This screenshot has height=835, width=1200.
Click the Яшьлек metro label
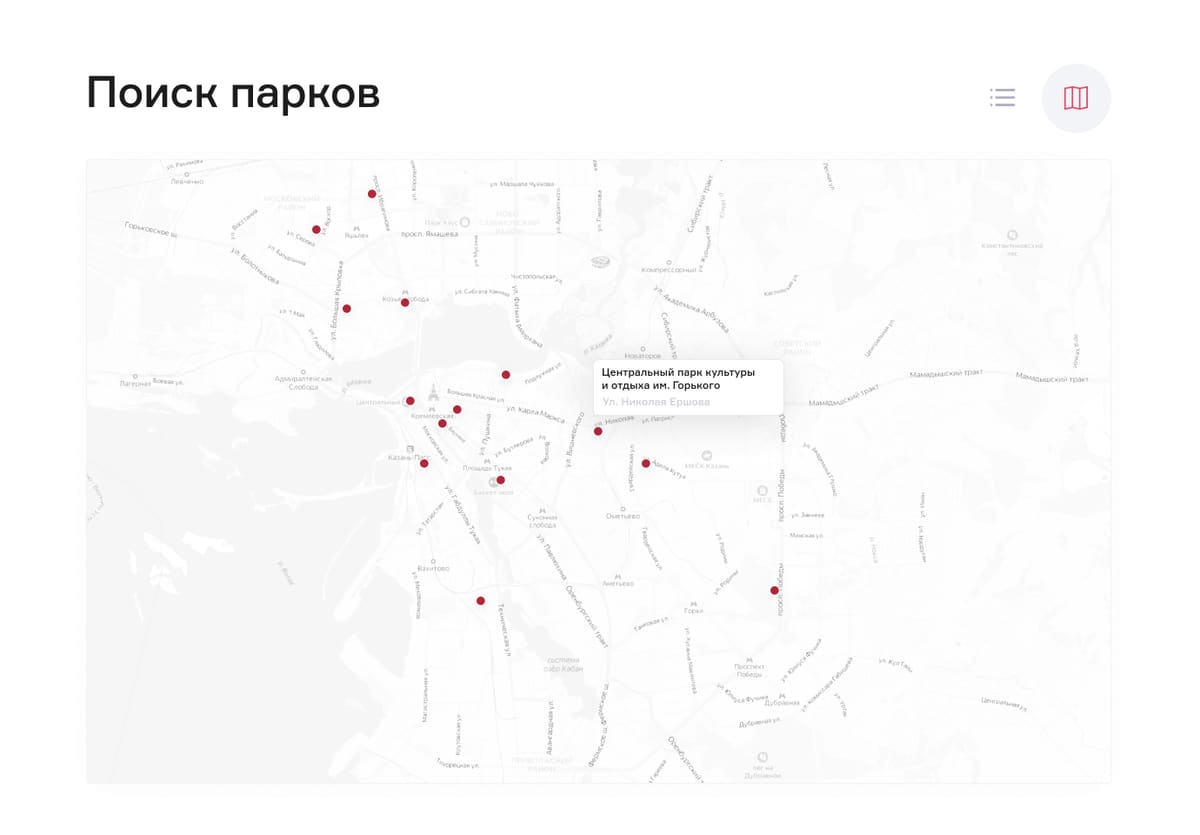coord(357,236)
